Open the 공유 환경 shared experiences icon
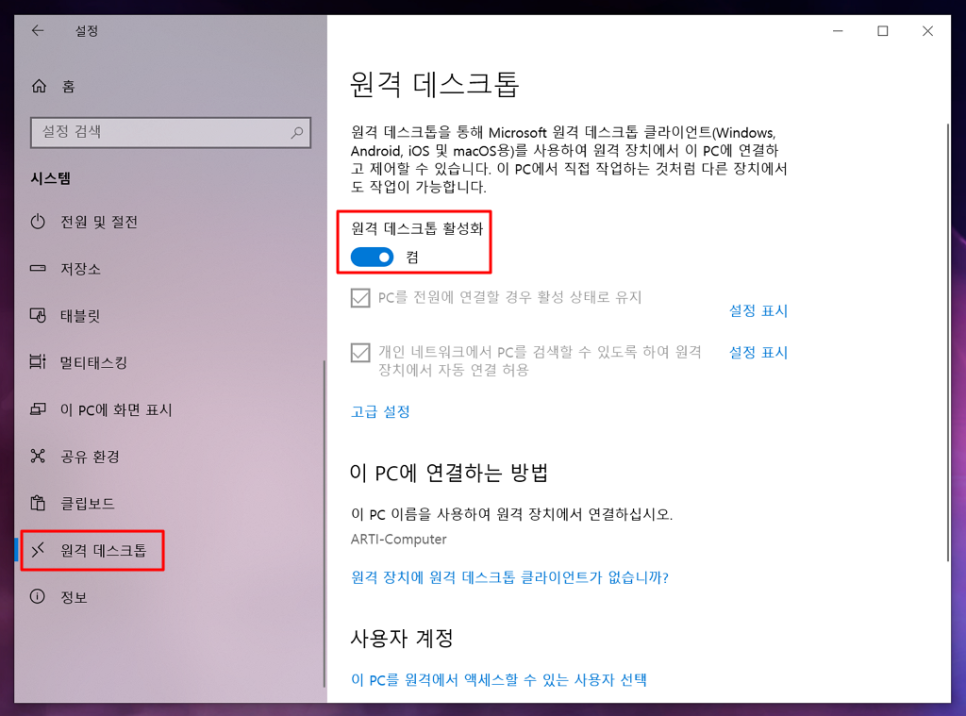966x716 pixels. point(38,456)
